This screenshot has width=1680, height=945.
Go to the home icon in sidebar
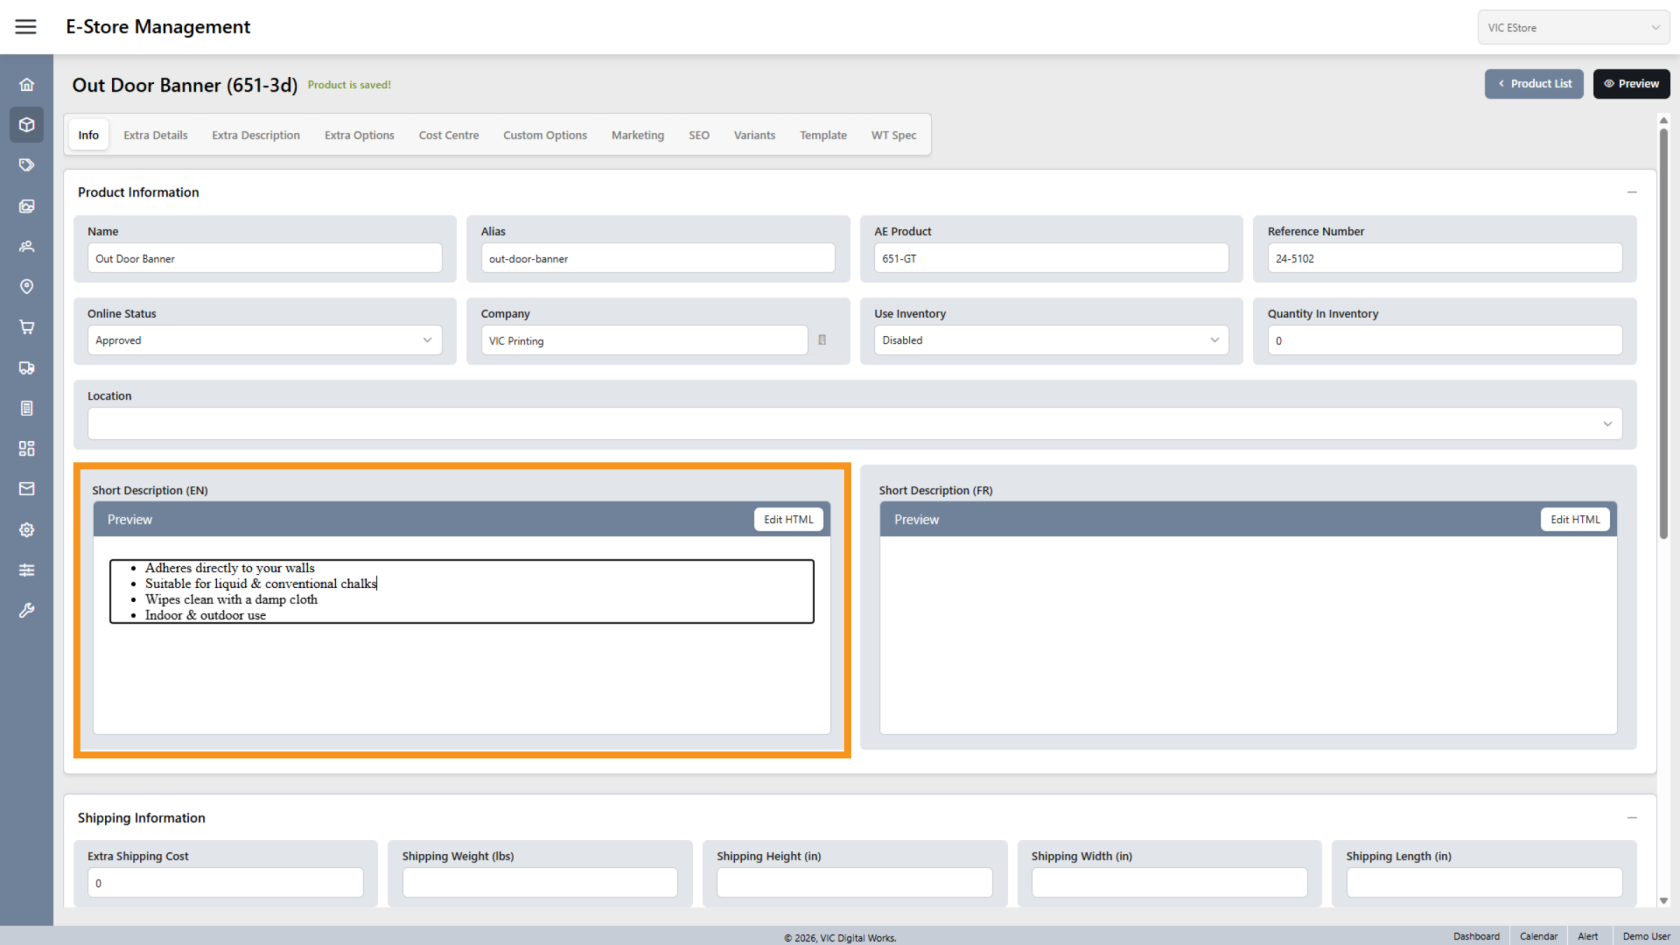27,85
